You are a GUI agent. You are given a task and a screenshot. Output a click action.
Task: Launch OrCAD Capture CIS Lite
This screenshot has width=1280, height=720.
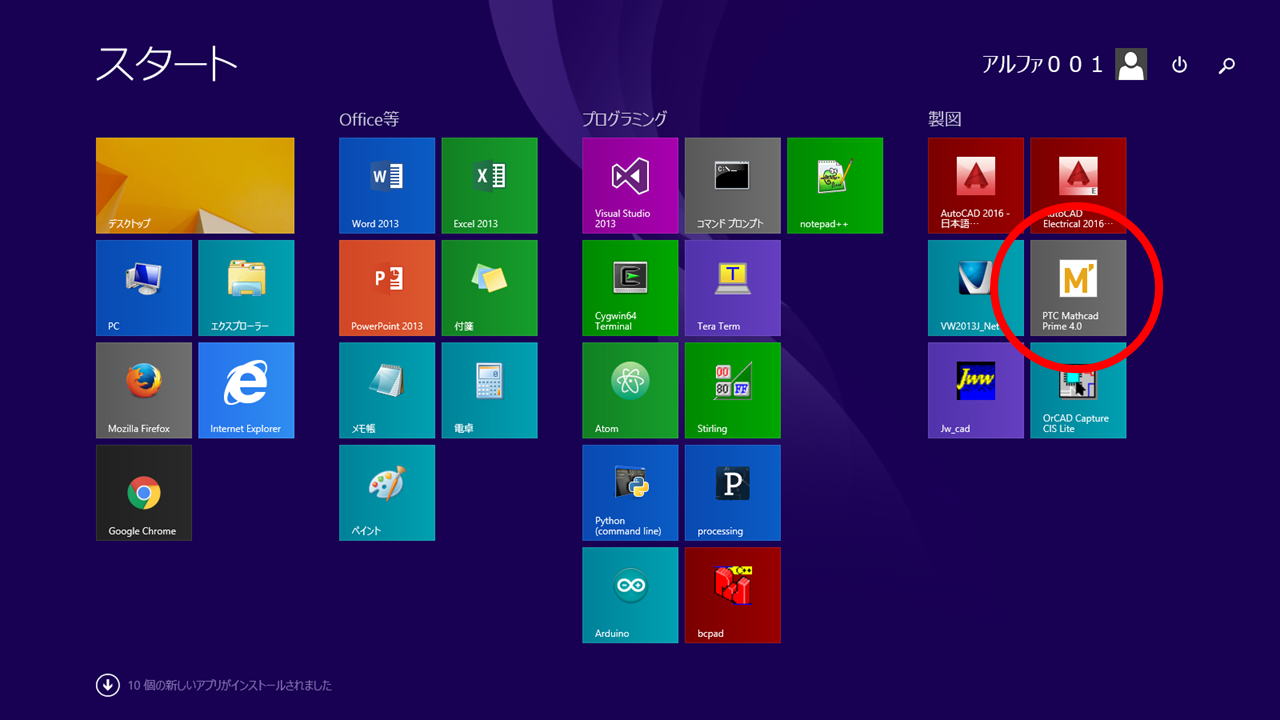(x=1078, y=390)
